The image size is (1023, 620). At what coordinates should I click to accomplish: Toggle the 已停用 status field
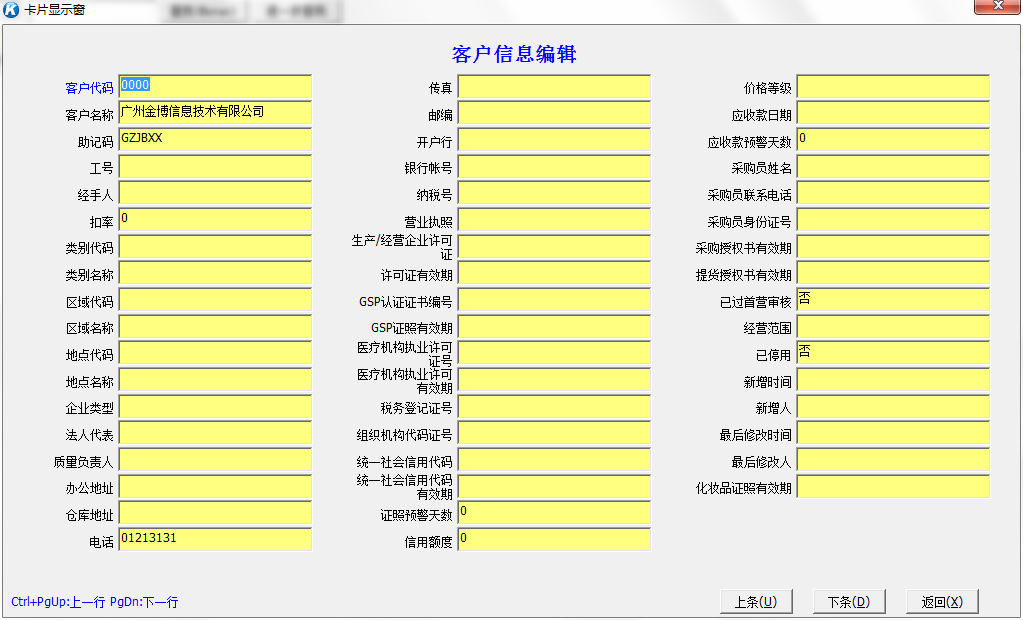[893, 353]
